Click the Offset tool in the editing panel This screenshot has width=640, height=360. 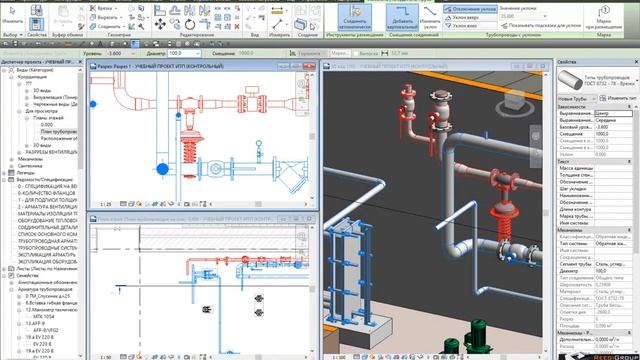pyautogui.click(x=175, y=10)
